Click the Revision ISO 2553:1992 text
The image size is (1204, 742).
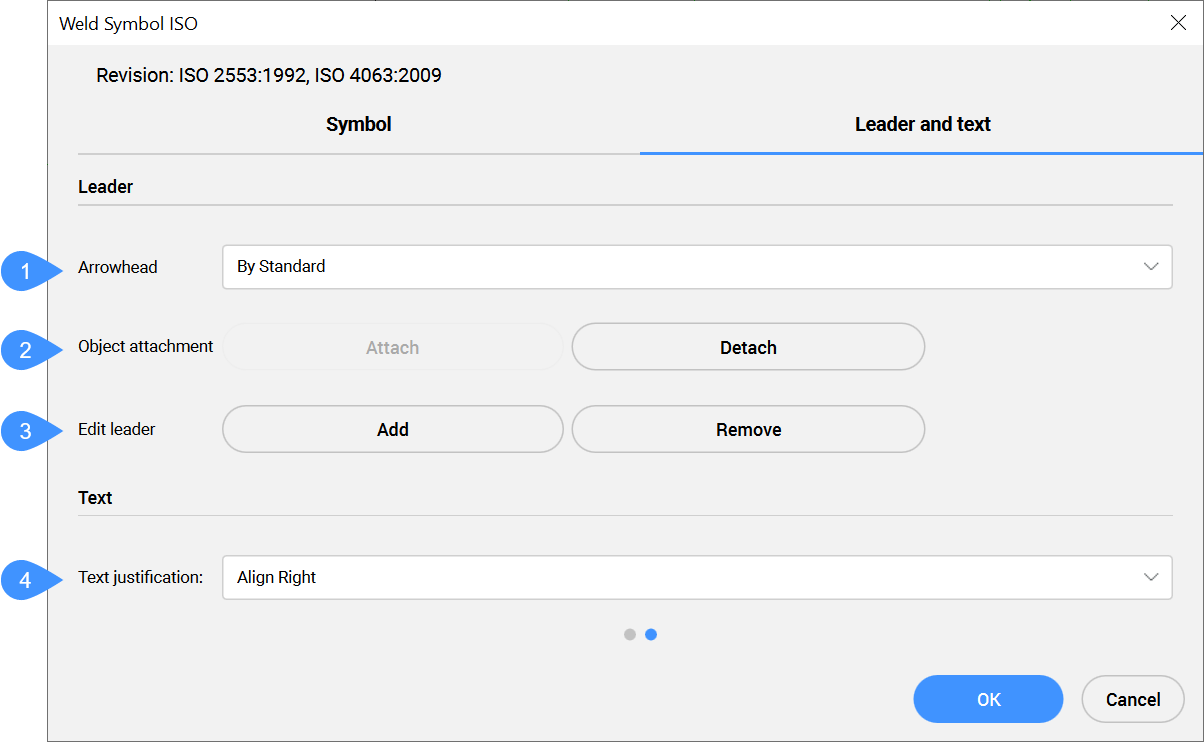click(x=269, y=75)
